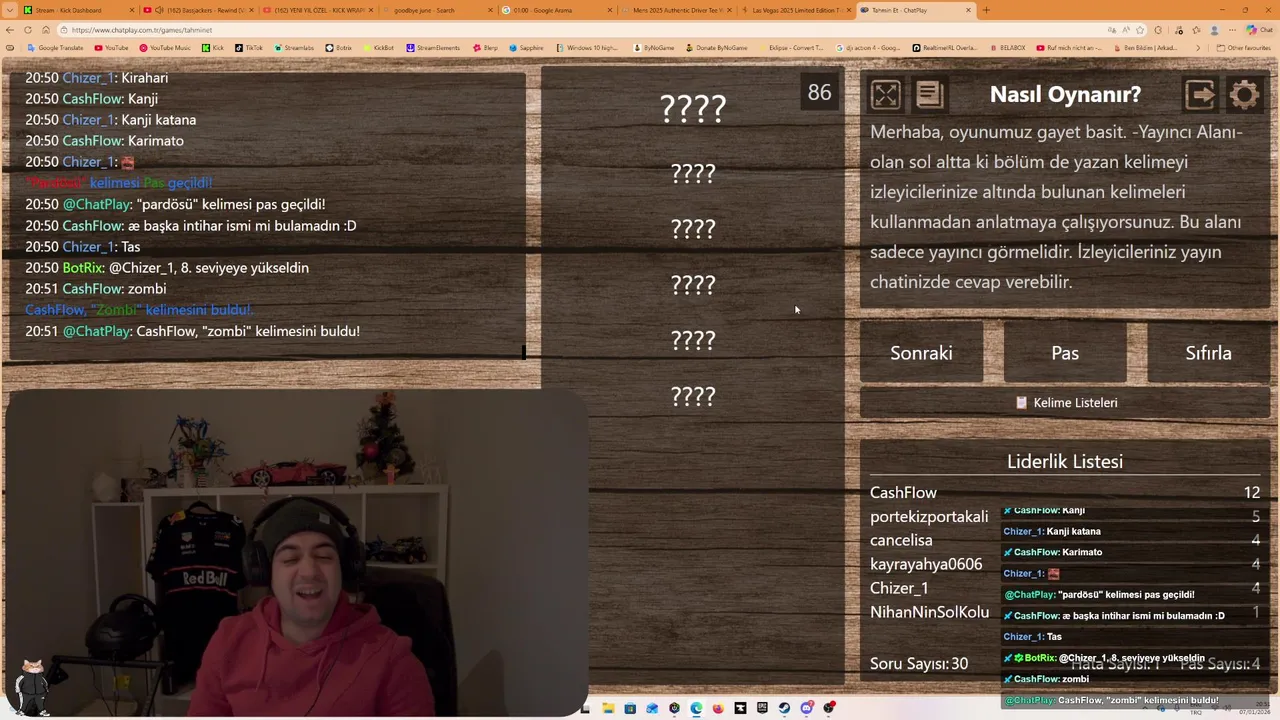Image resolution: width=1280 pixels, height=720 pixels.
Task: Open Kelime Listeleri word lists
Action: pyautogui.click(x=1065, y=402)
